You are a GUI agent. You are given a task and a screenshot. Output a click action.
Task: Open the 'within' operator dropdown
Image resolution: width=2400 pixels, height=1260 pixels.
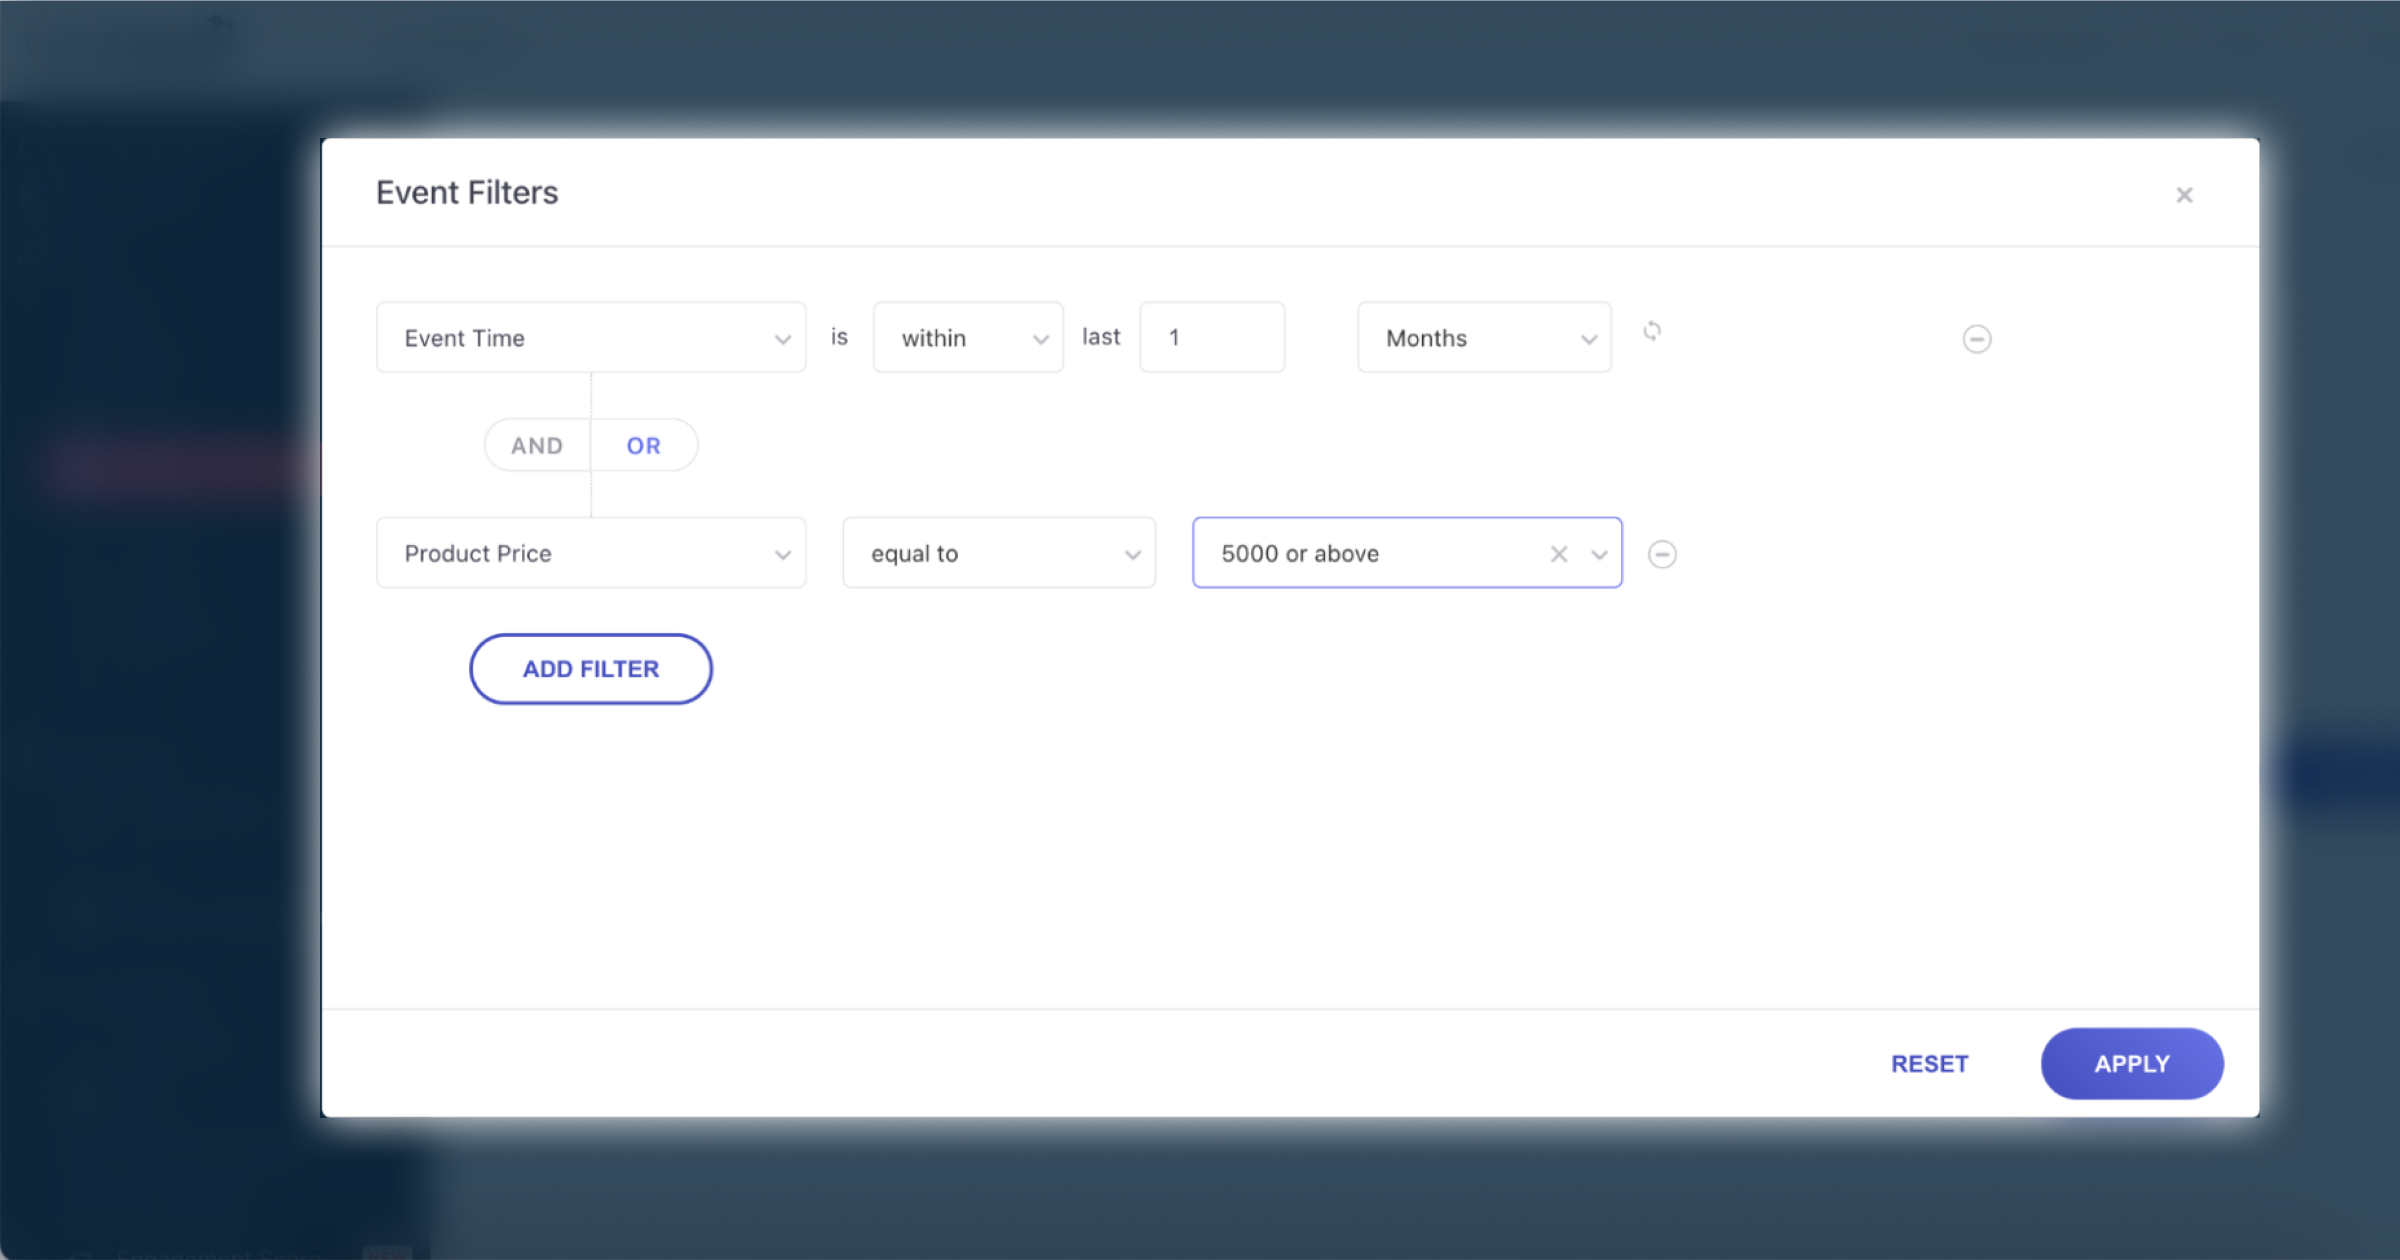967,338
